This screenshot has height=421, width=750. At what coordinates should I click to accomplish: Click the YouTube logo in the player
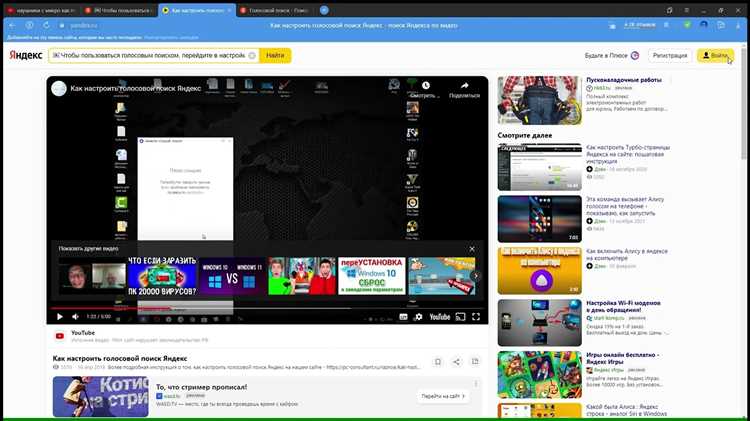[x=438, y=317]
